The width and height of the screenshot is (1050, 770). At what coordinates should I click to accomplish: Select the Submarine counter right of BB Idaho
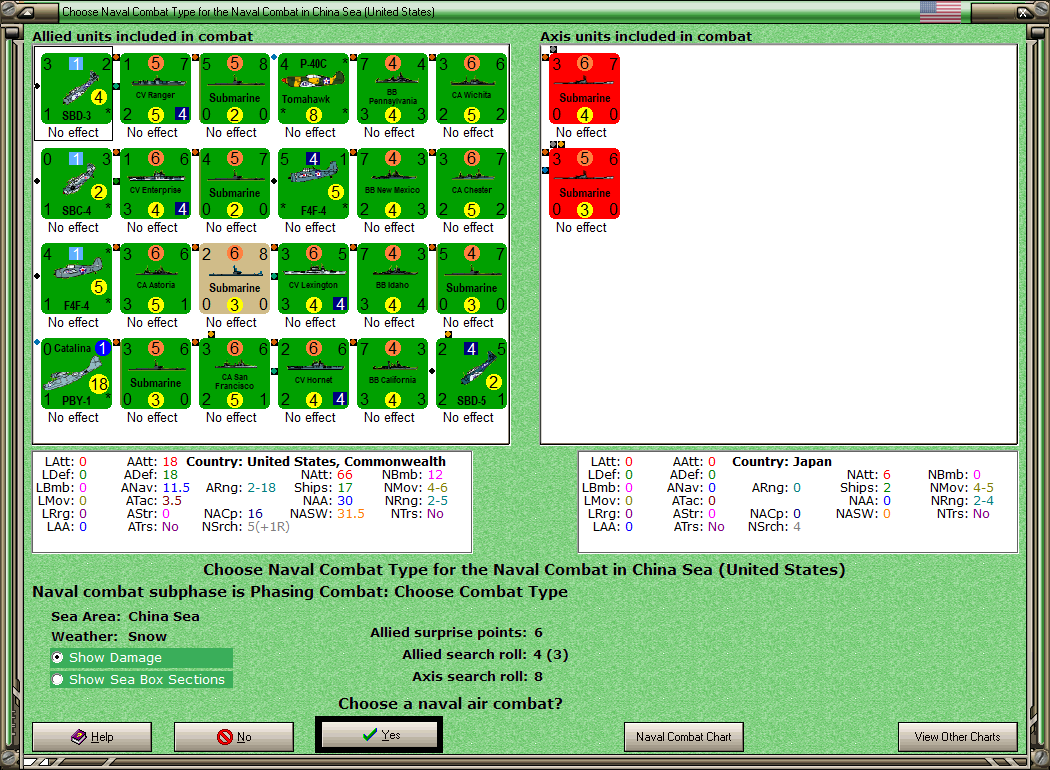[471, 279]
